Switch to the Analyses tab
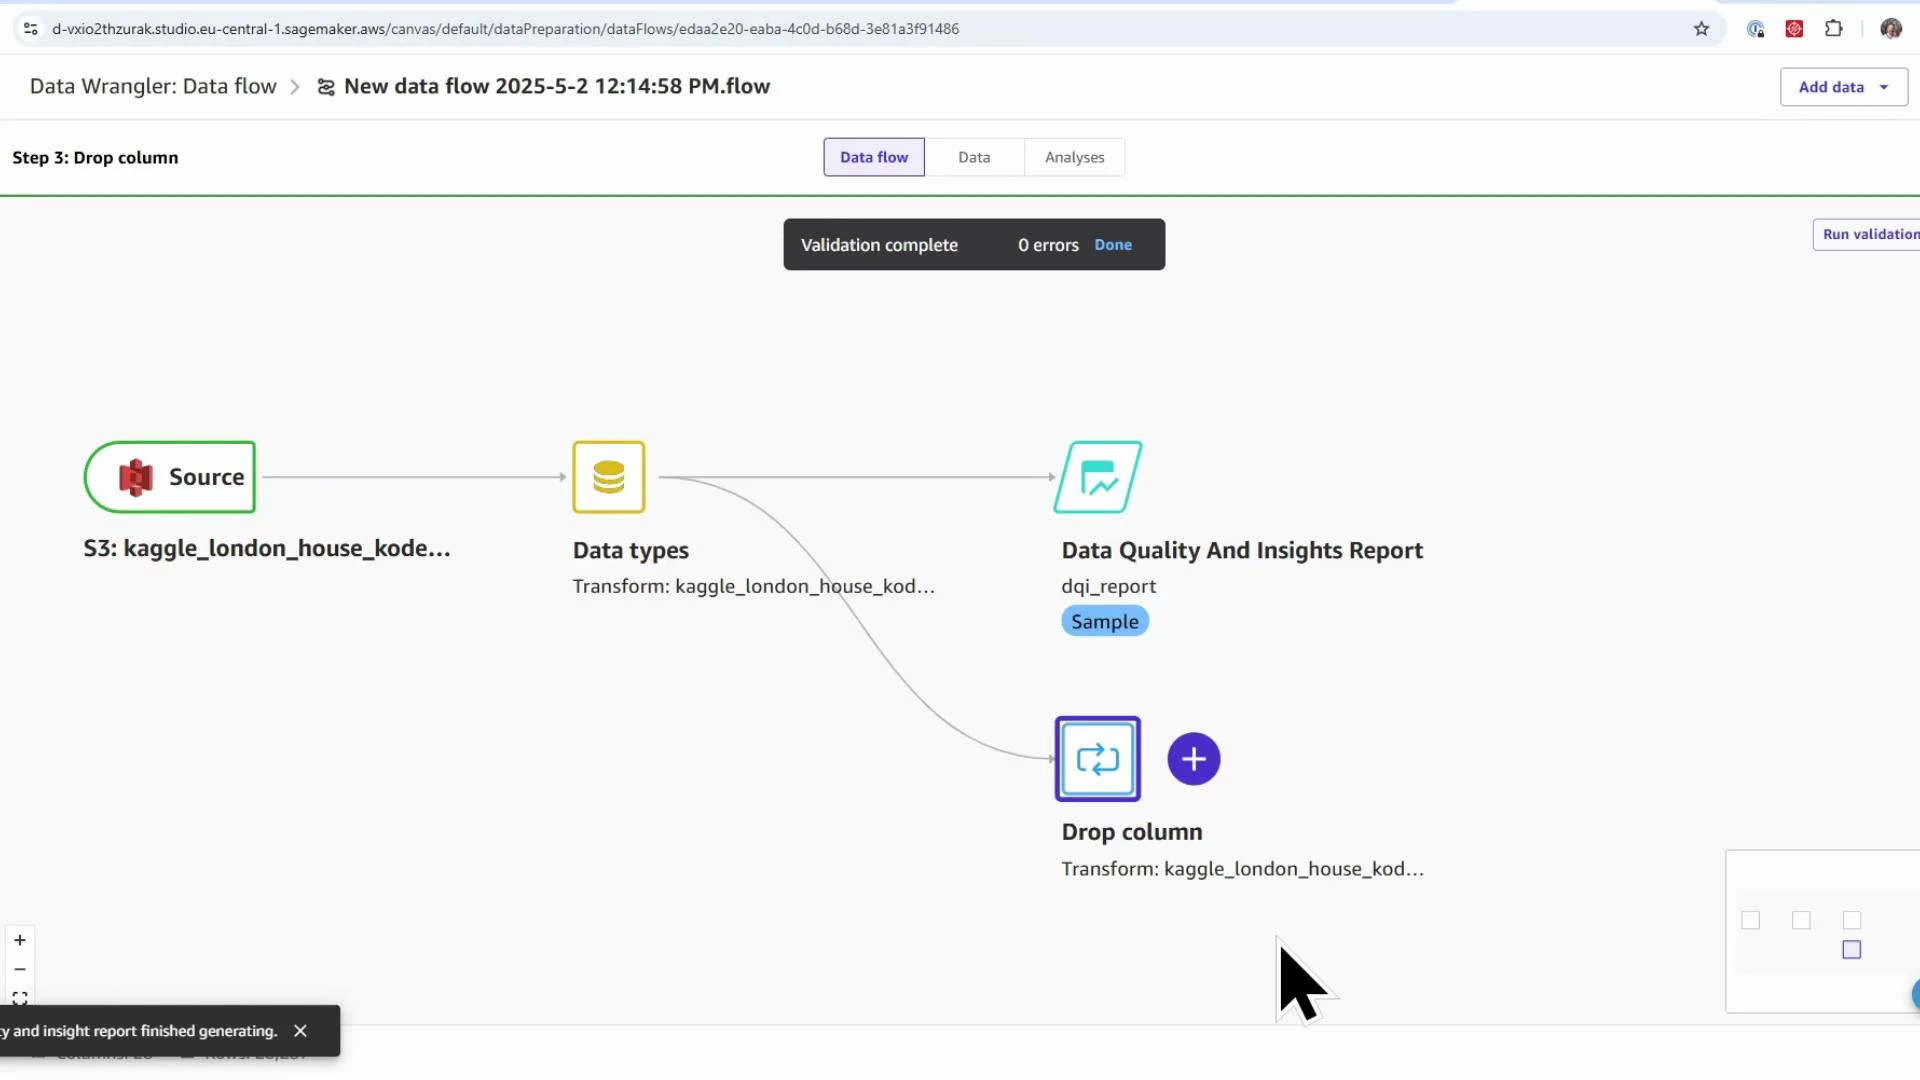This screenshot has height=1080, width=1920. (x=1074, y=157)
